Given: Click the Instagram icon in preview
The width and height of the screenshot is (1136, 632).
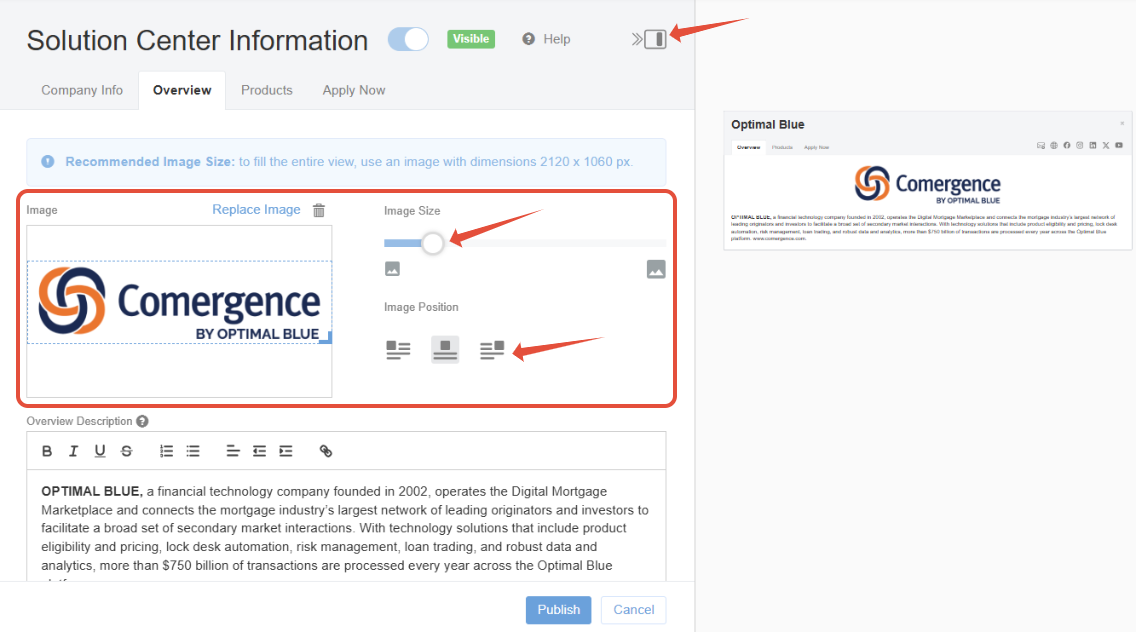Looking at the screenshot, I should tap(1079, 146).
